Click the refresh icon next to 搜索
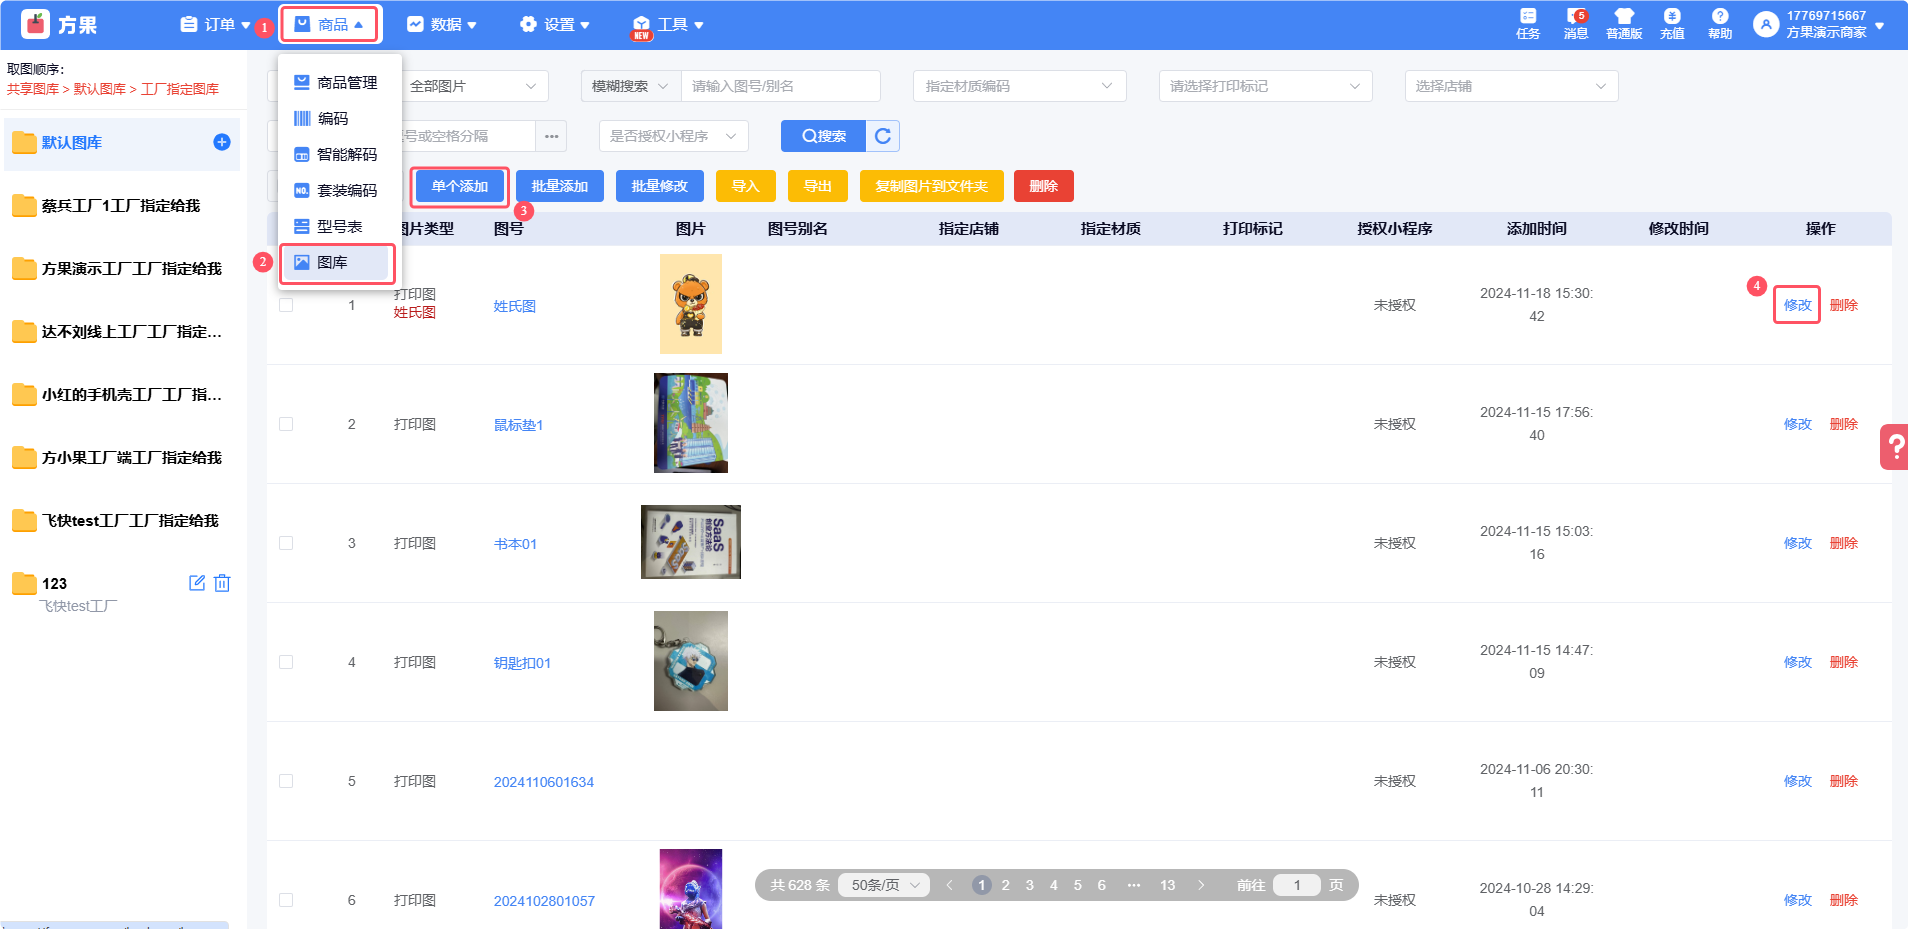Screen dimensions: 1908x929 (883, 136)
